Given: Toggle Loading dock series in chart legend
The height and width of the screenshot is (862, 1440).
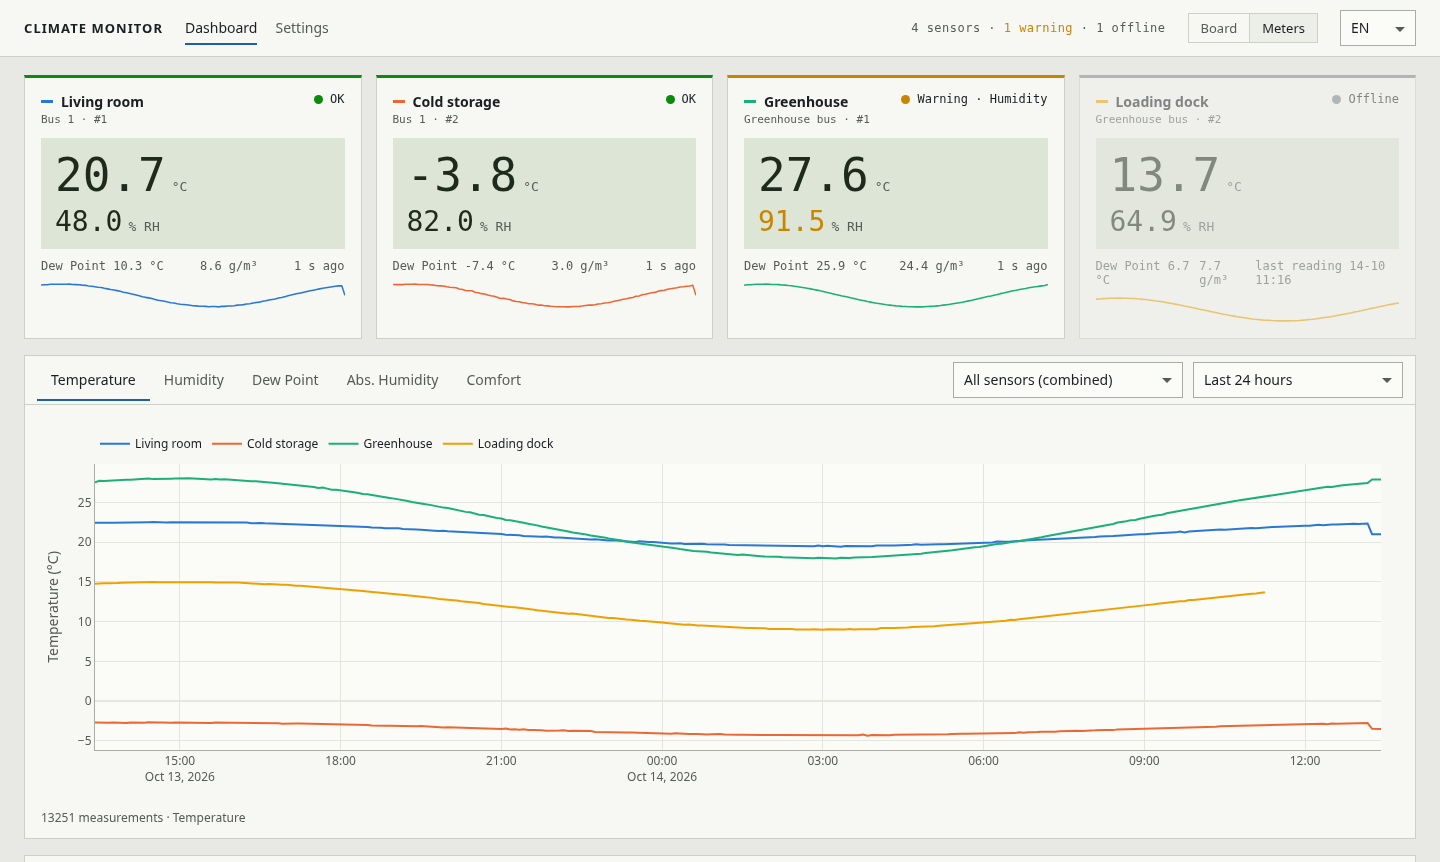Looking at the screenshot, I should pos(498,444).
